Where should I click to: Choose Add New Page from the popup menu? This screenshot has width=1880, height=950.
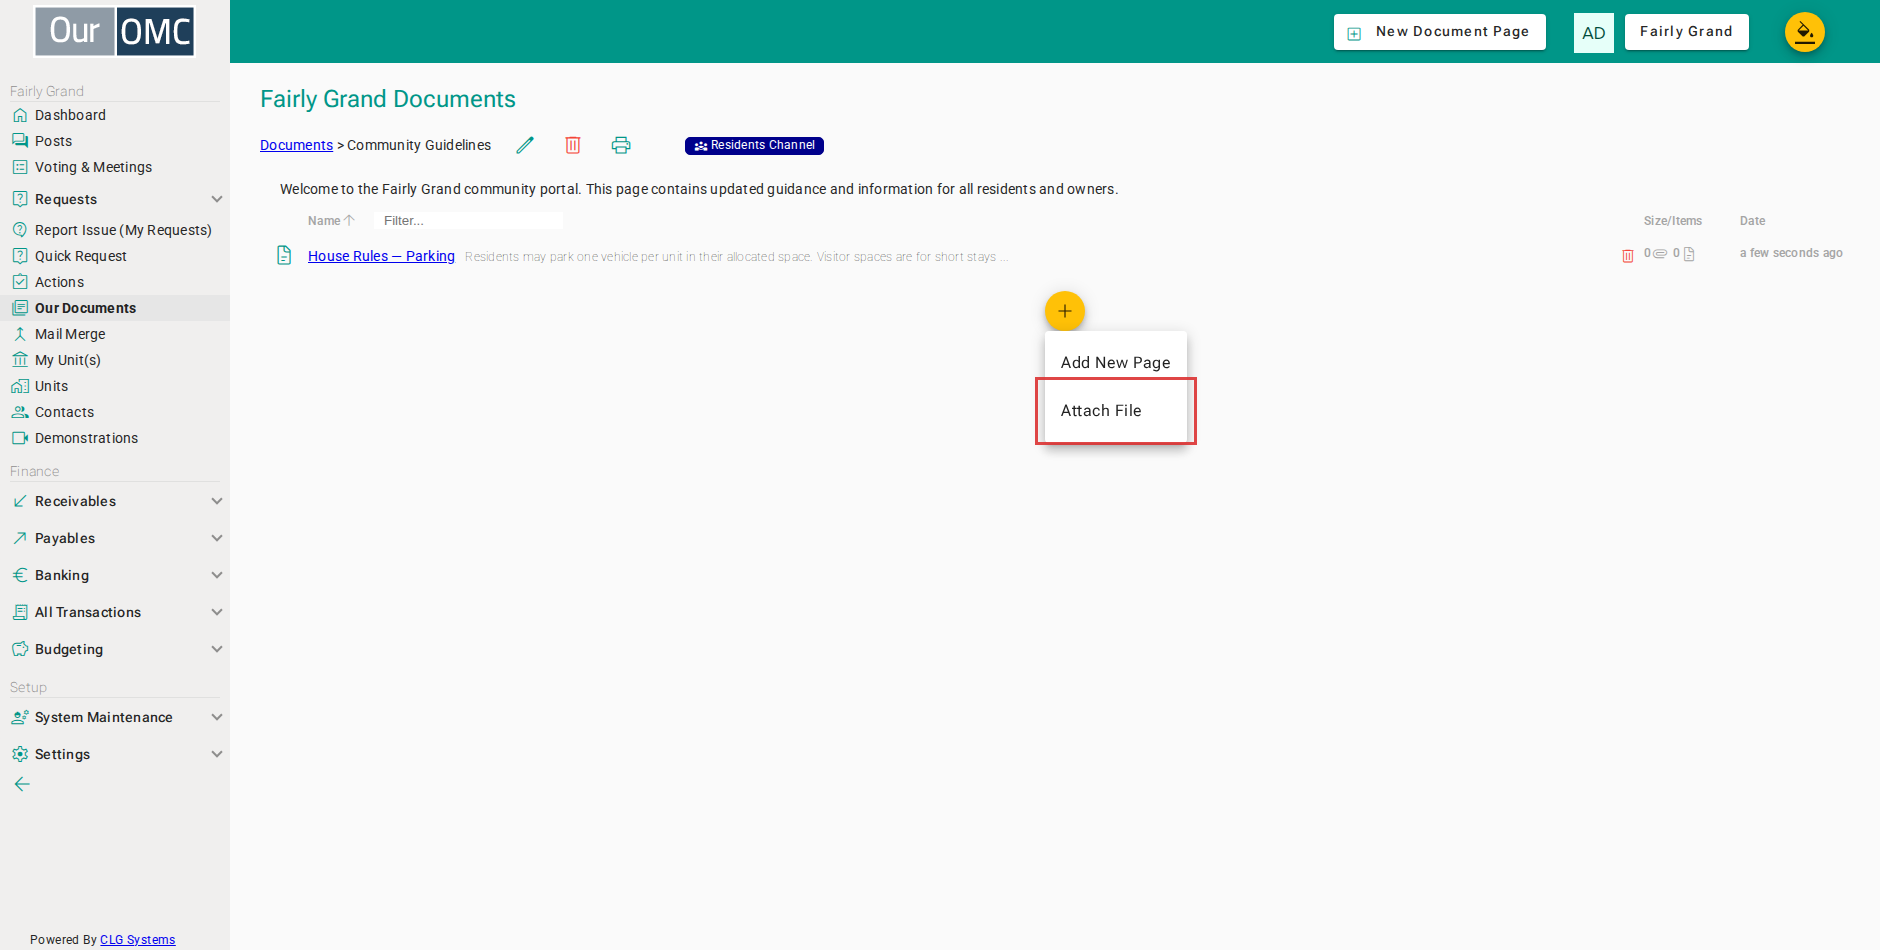(1116, 362)
